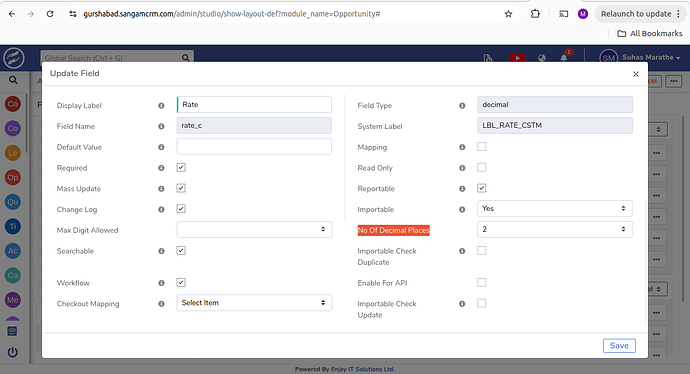The height and width of the screenshot is (374, 690).
Task: Open the No Of Decimal Places dropdown
Action: click(x=554, y=229)
